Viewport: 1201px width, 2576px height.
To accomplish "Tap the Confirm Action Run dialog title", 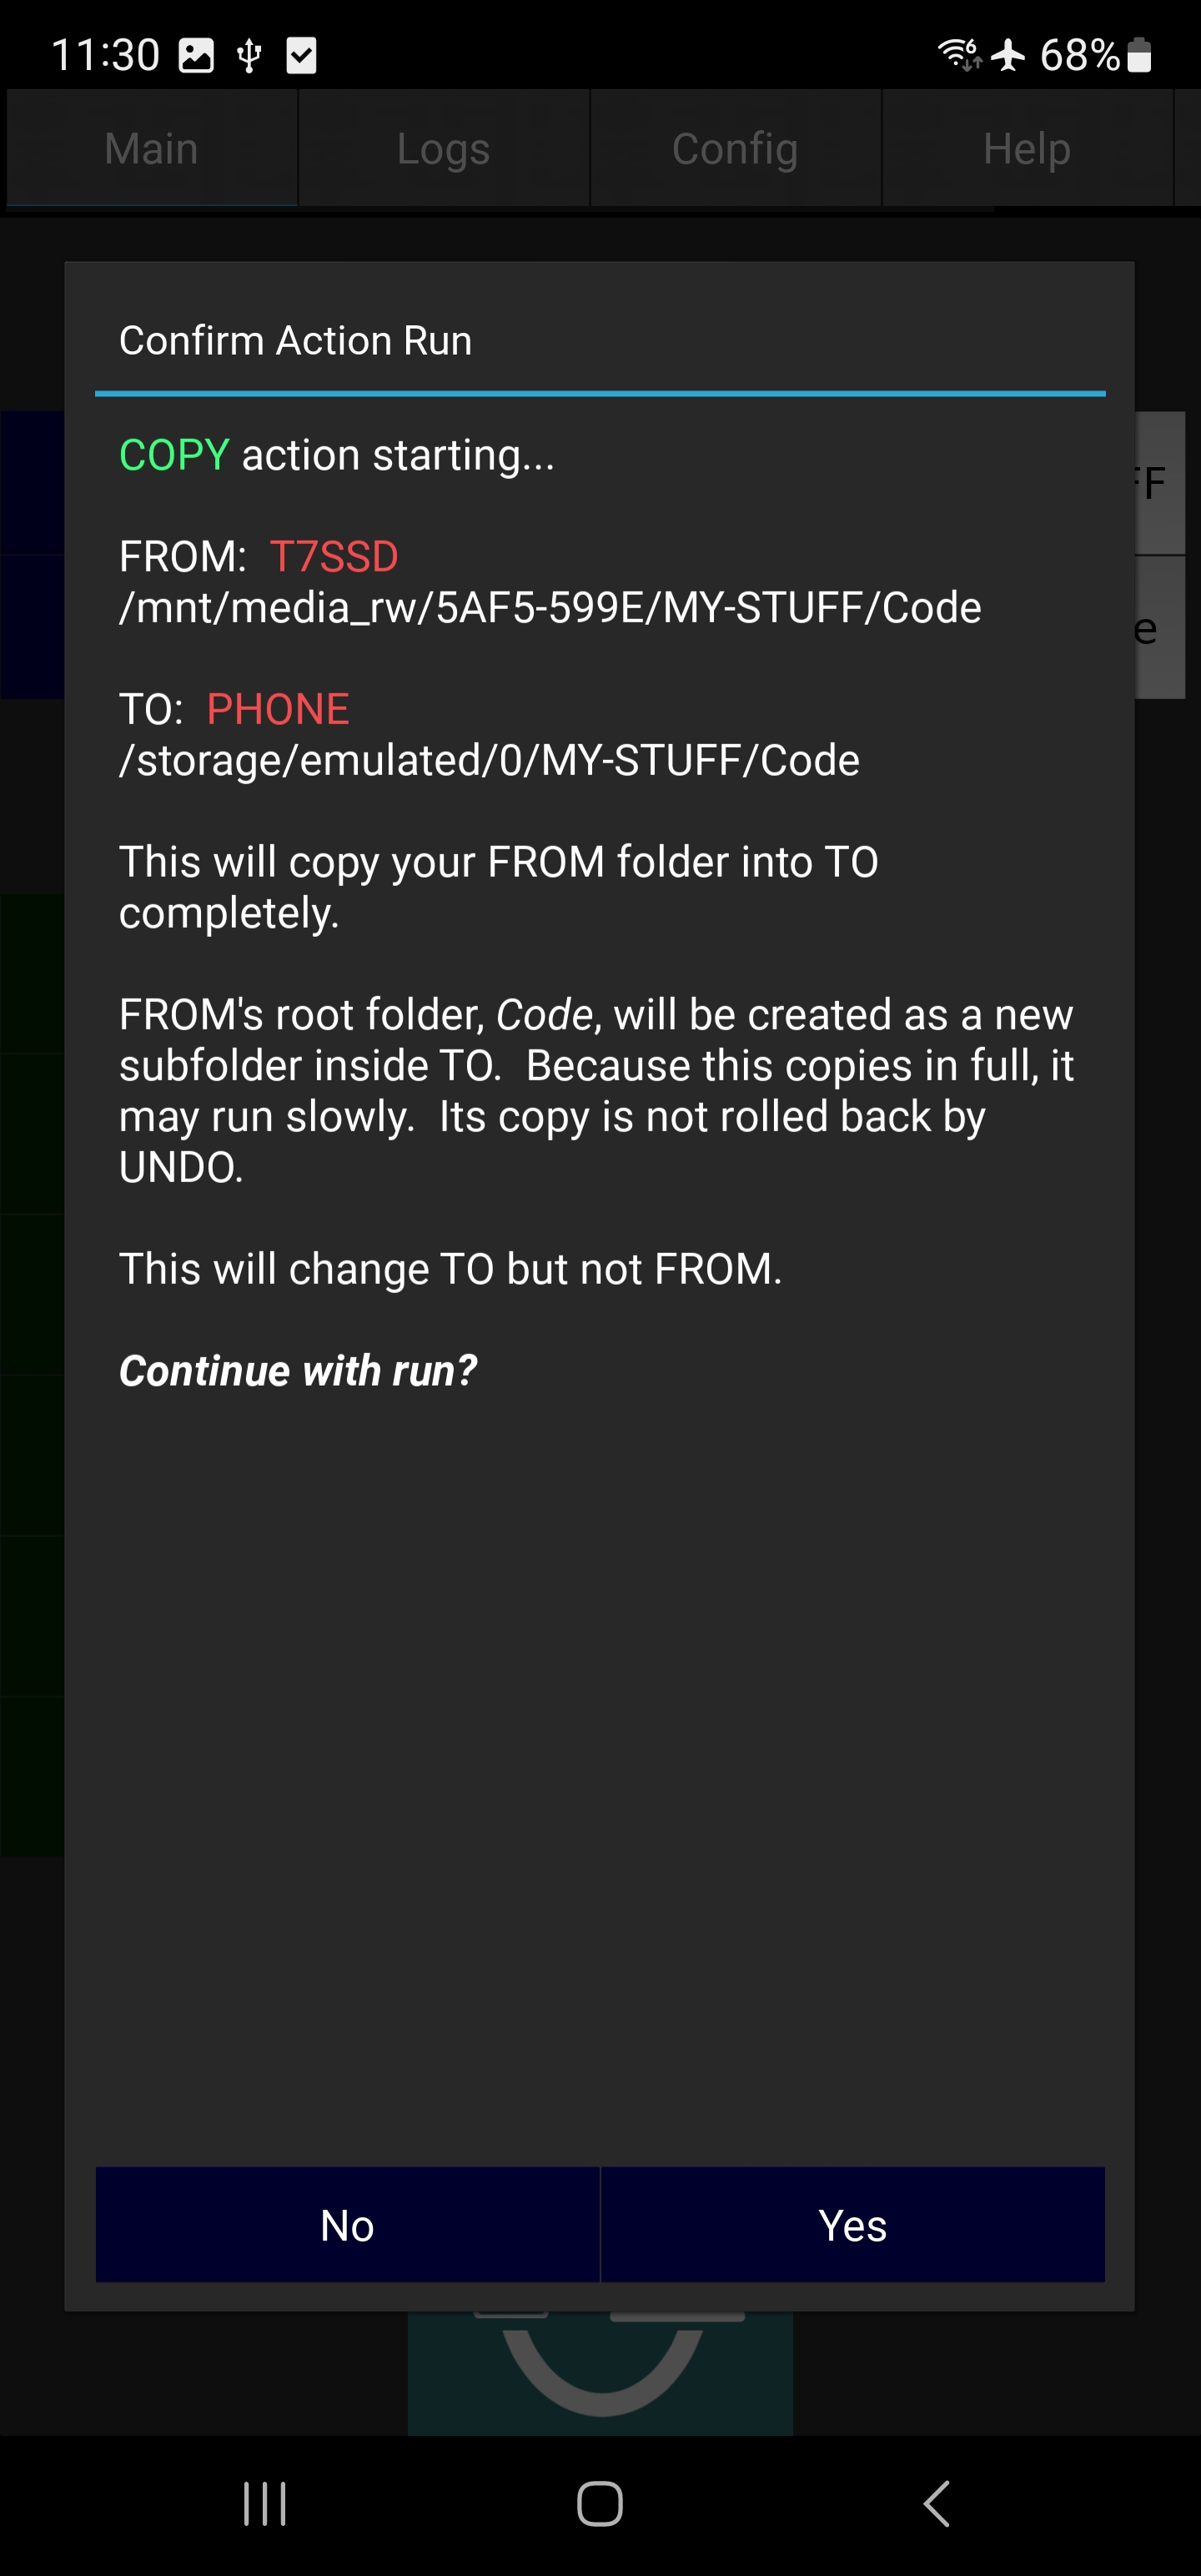I will click(295, 341).
